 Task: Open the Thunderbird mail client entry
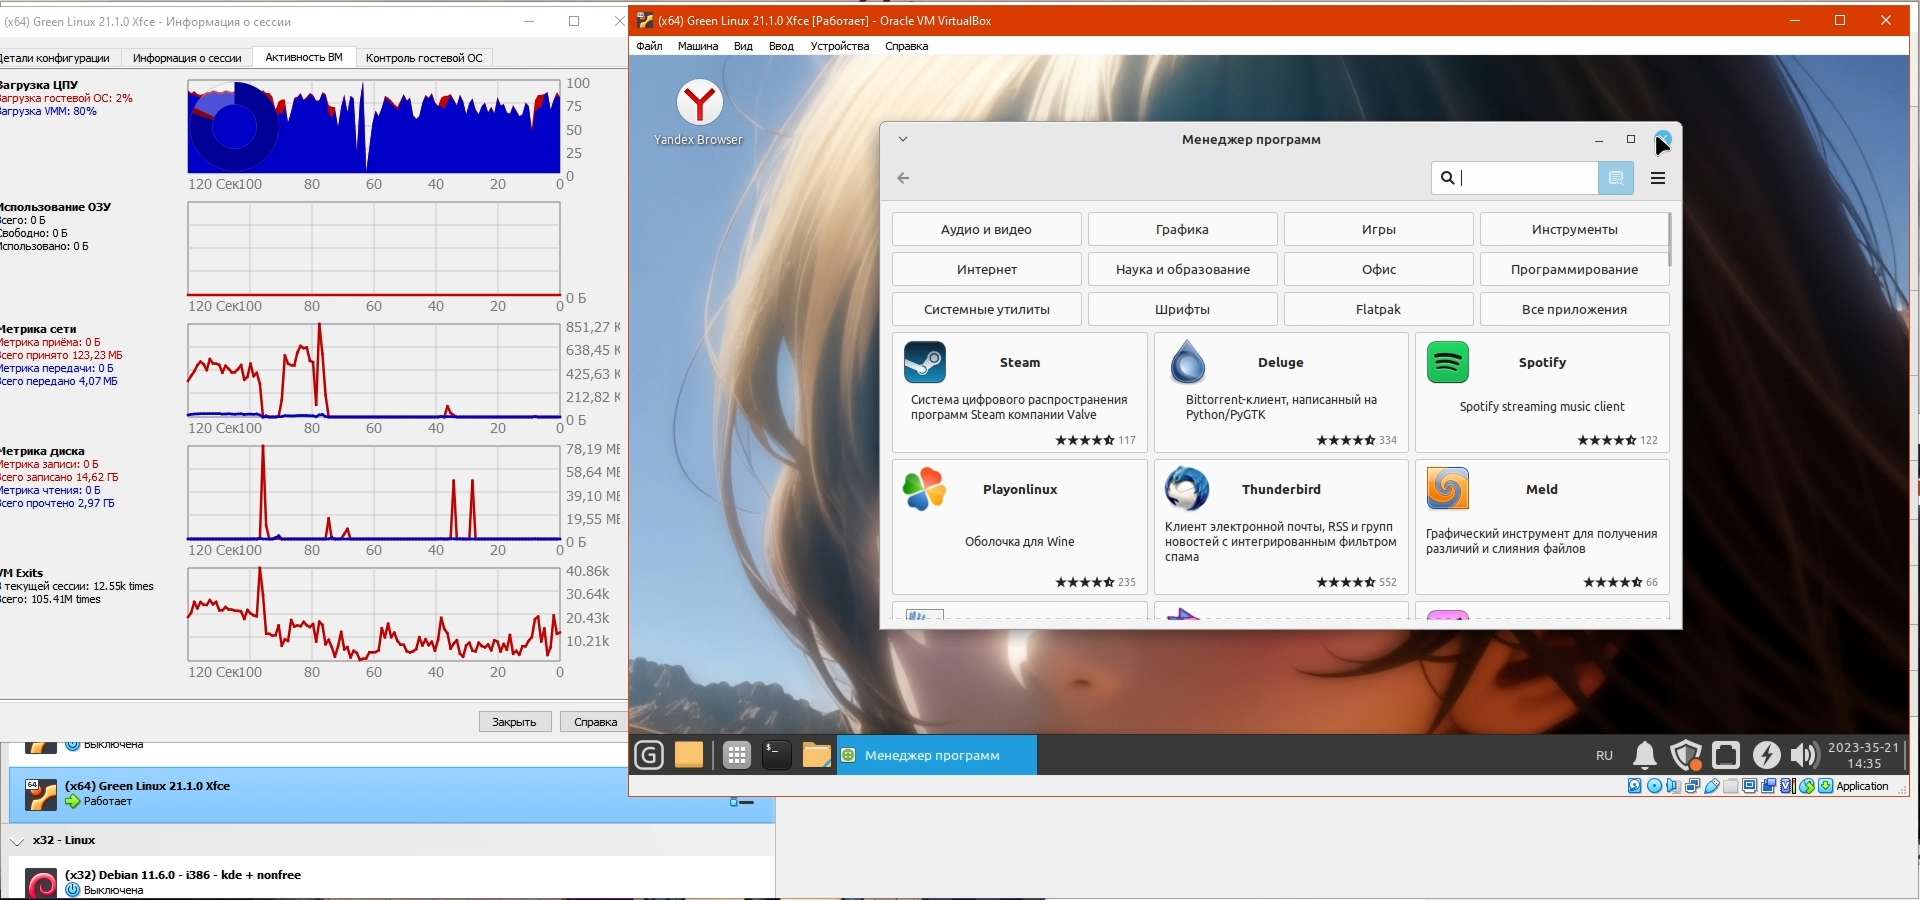1281,526
